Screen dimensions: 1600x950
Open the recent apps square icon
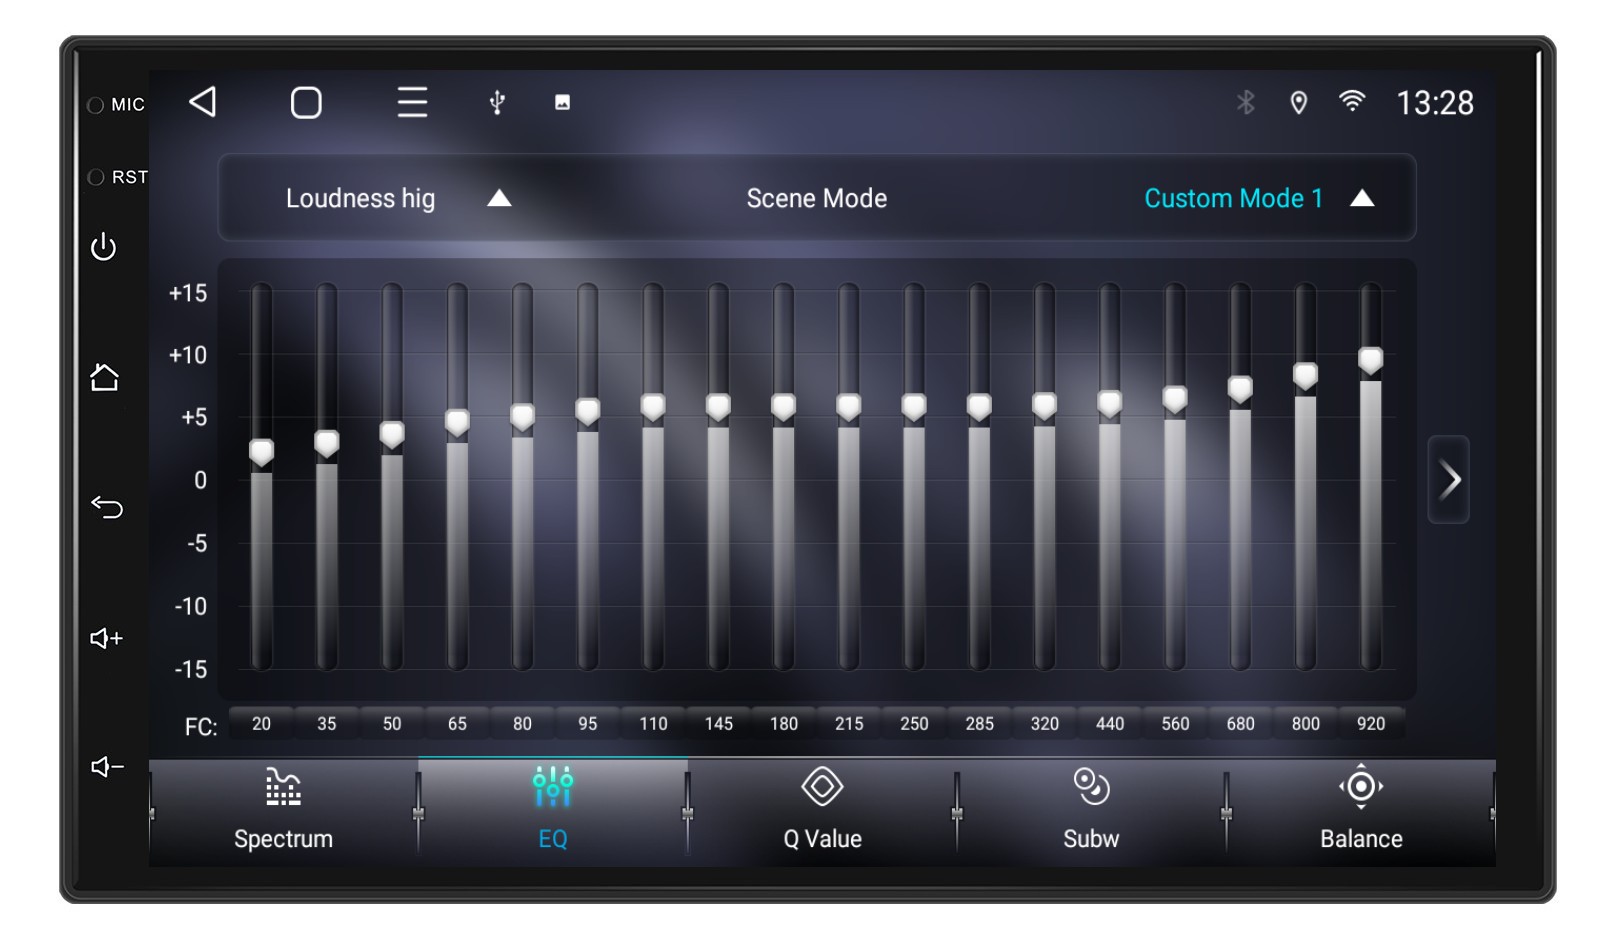308,101
